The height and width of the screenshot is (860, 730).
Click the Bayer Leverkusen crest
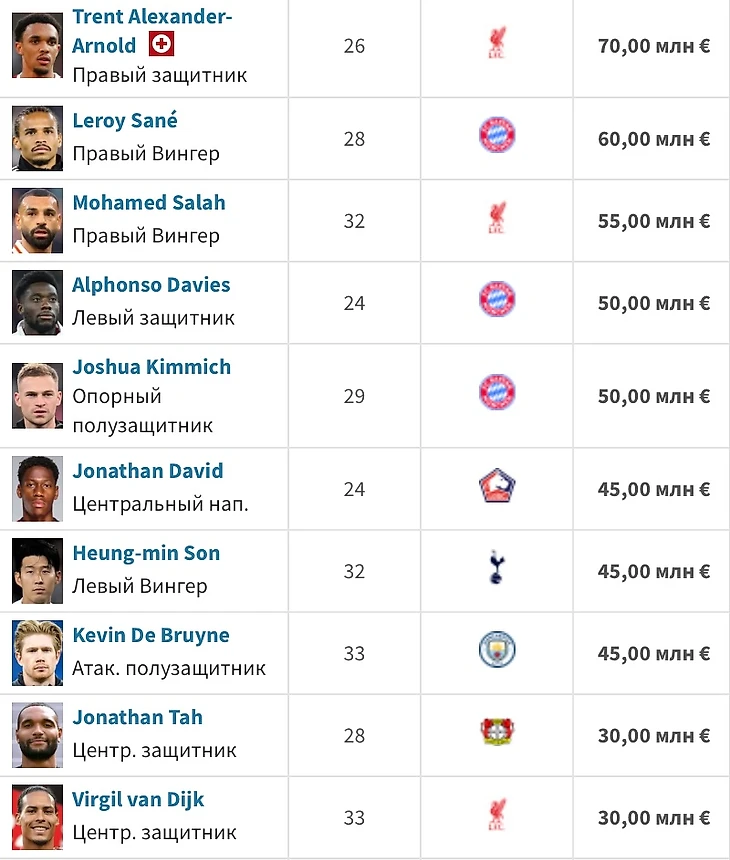pyautogui.click(x=496, y=733)
